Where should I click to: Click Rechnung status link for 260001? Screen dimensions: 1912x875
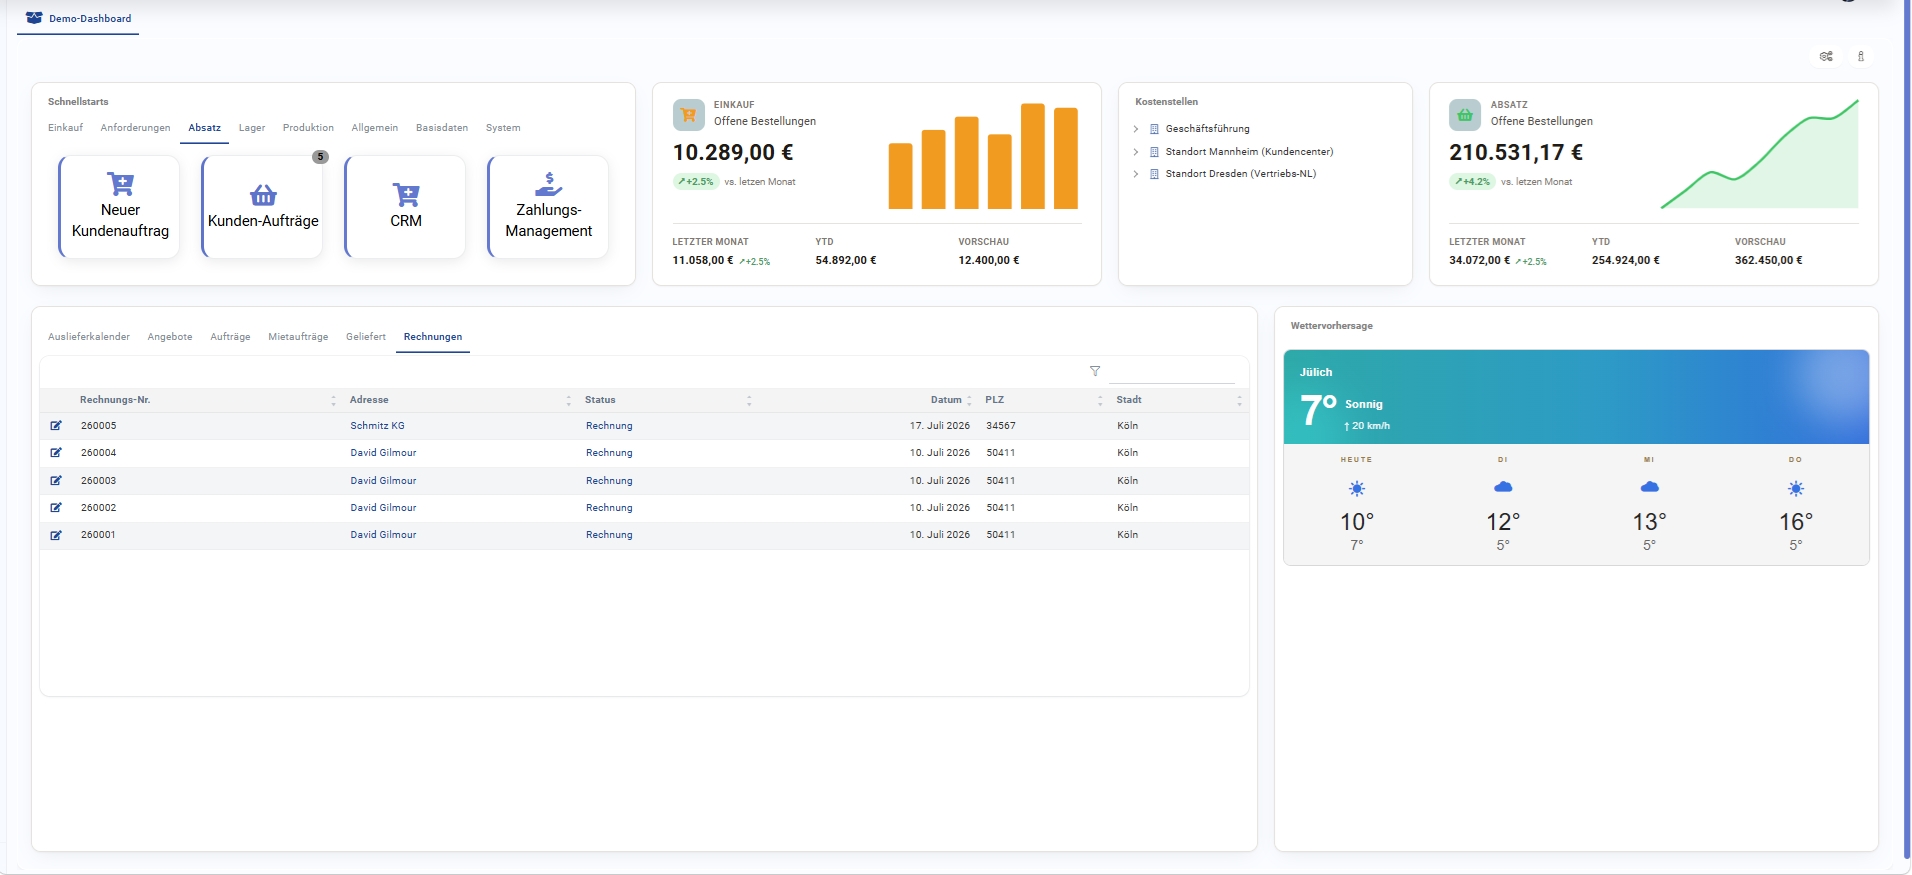[x=609, y=535]
